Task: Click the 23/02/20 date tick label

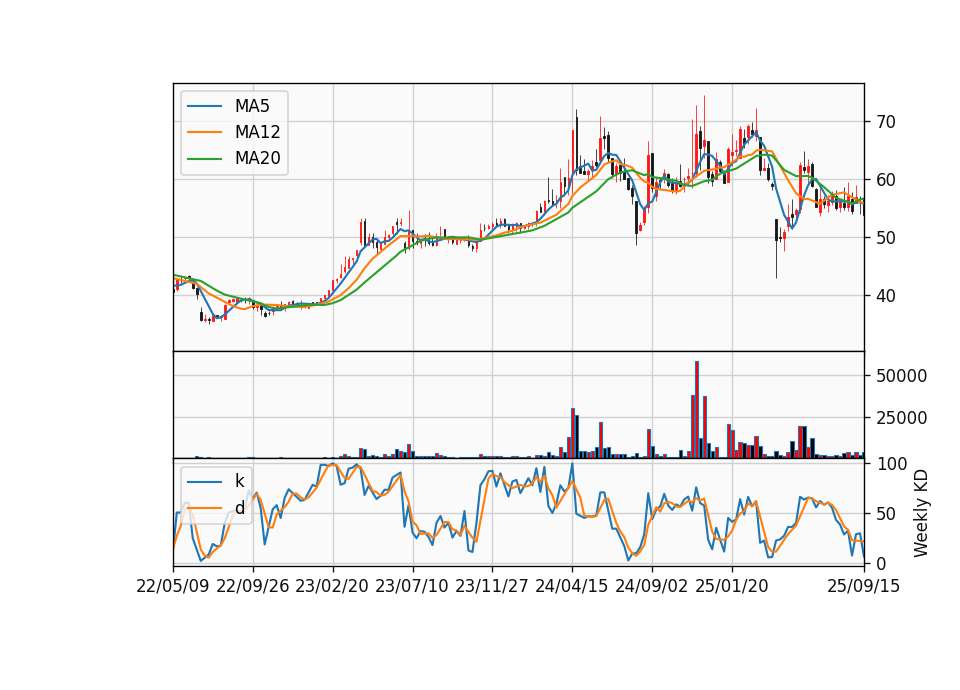Action: click(x=332, y=586)
